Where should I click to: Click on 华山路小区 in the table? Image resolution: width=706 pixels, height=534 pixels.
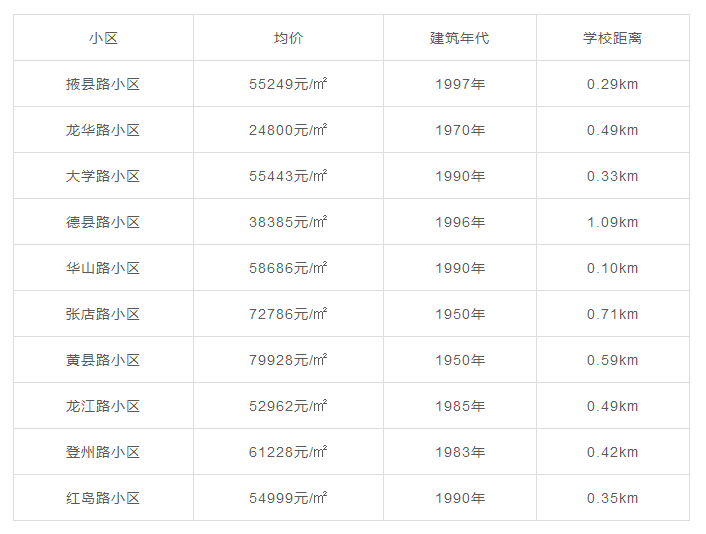(x=103, y=268)
